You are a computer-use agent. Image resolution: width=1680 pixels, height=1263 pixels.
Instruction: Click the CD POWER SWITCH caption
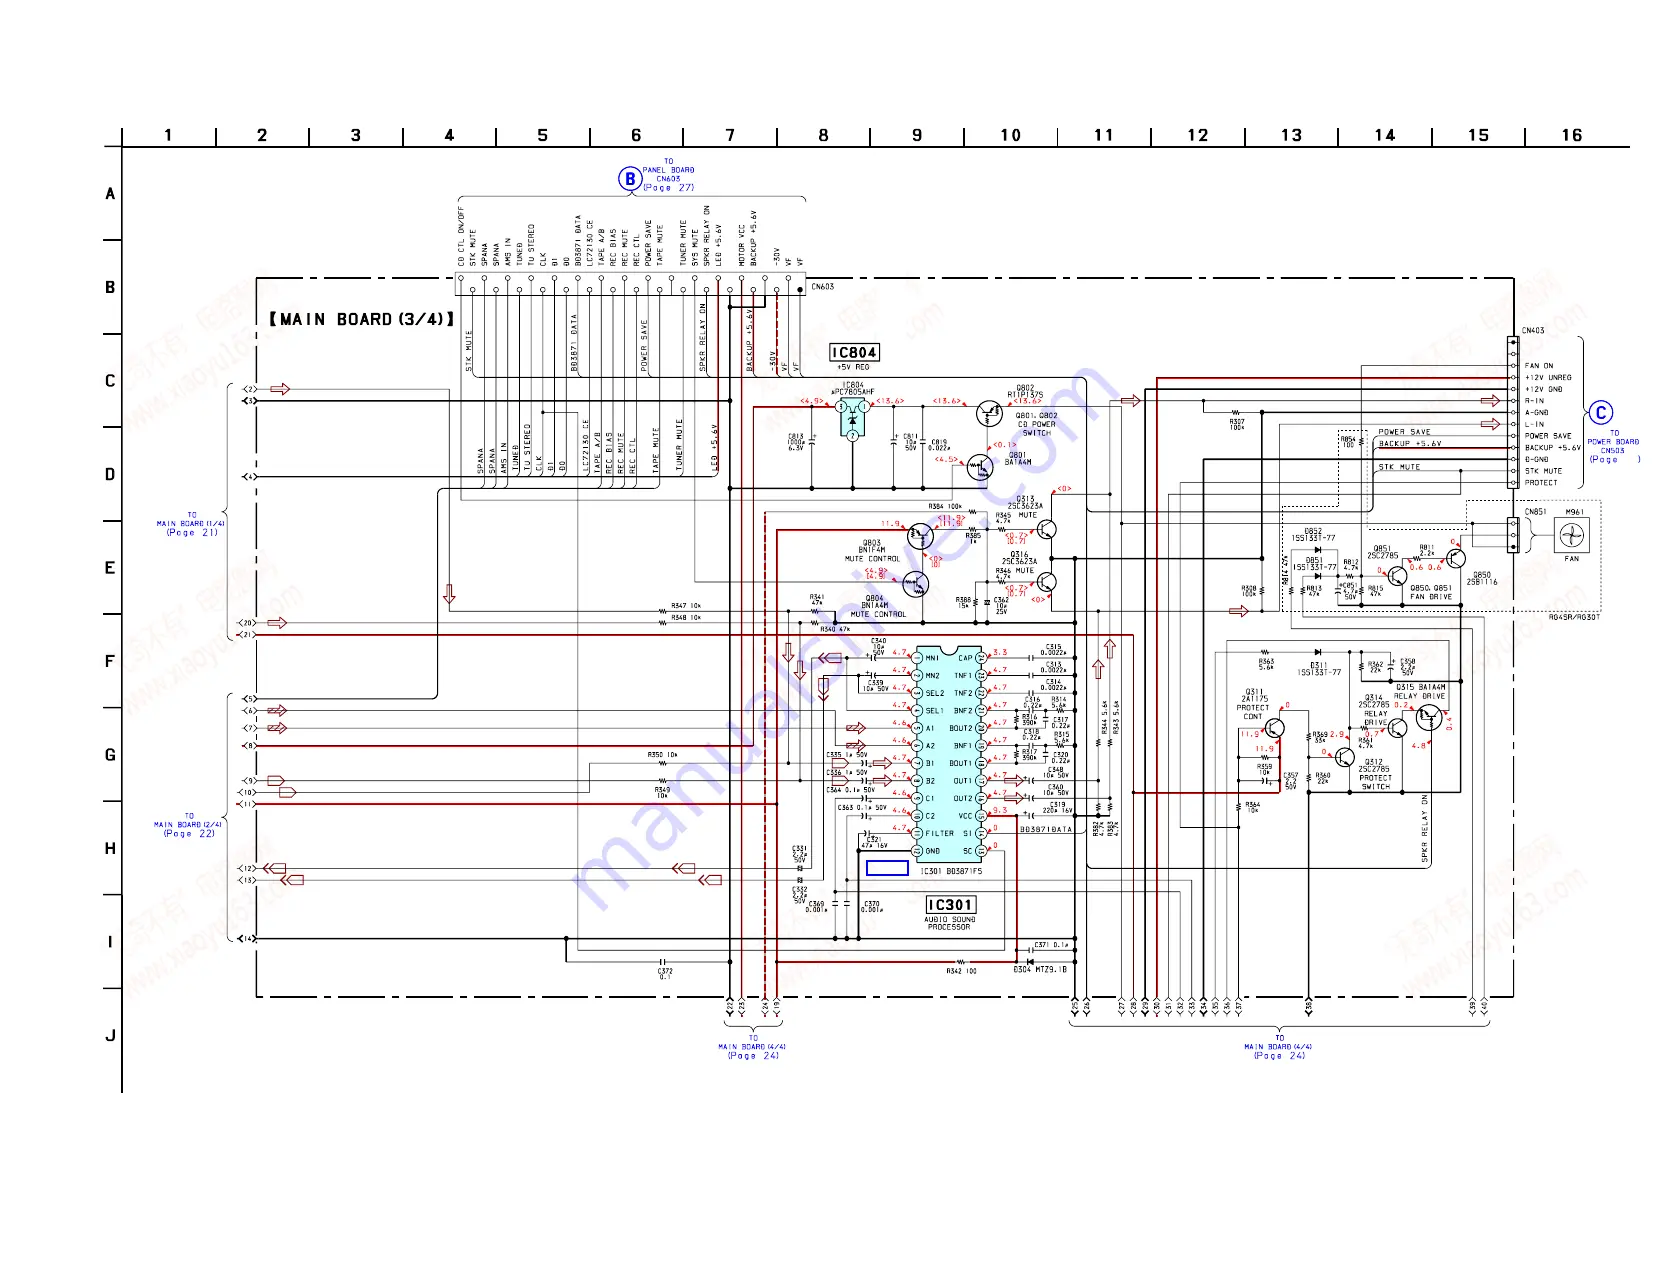click(1036, 429)
